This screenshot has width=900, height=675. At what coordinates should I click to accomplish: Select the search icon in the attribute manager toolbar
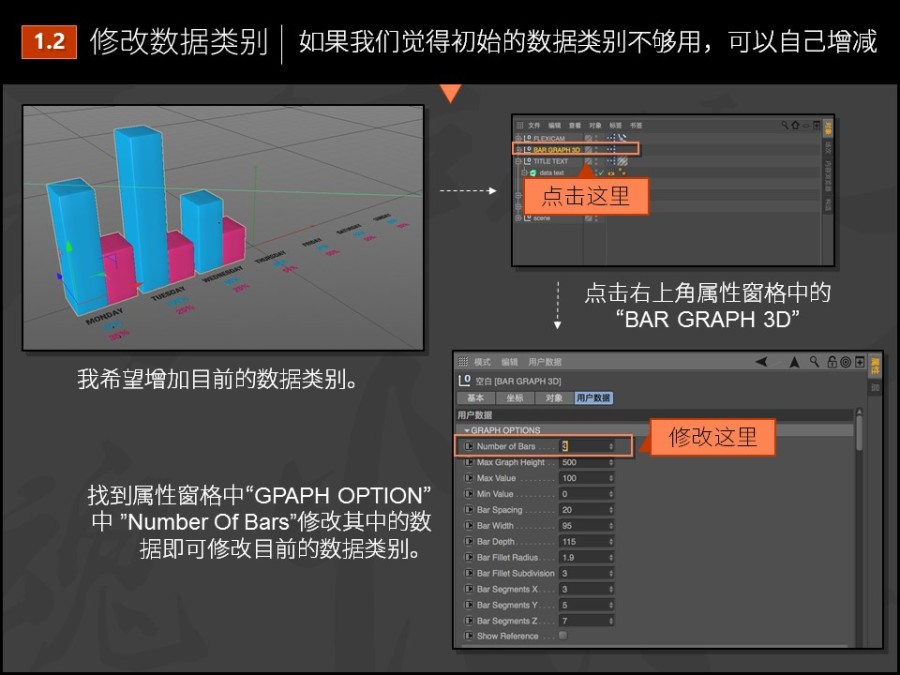click(x=812, y=359)
